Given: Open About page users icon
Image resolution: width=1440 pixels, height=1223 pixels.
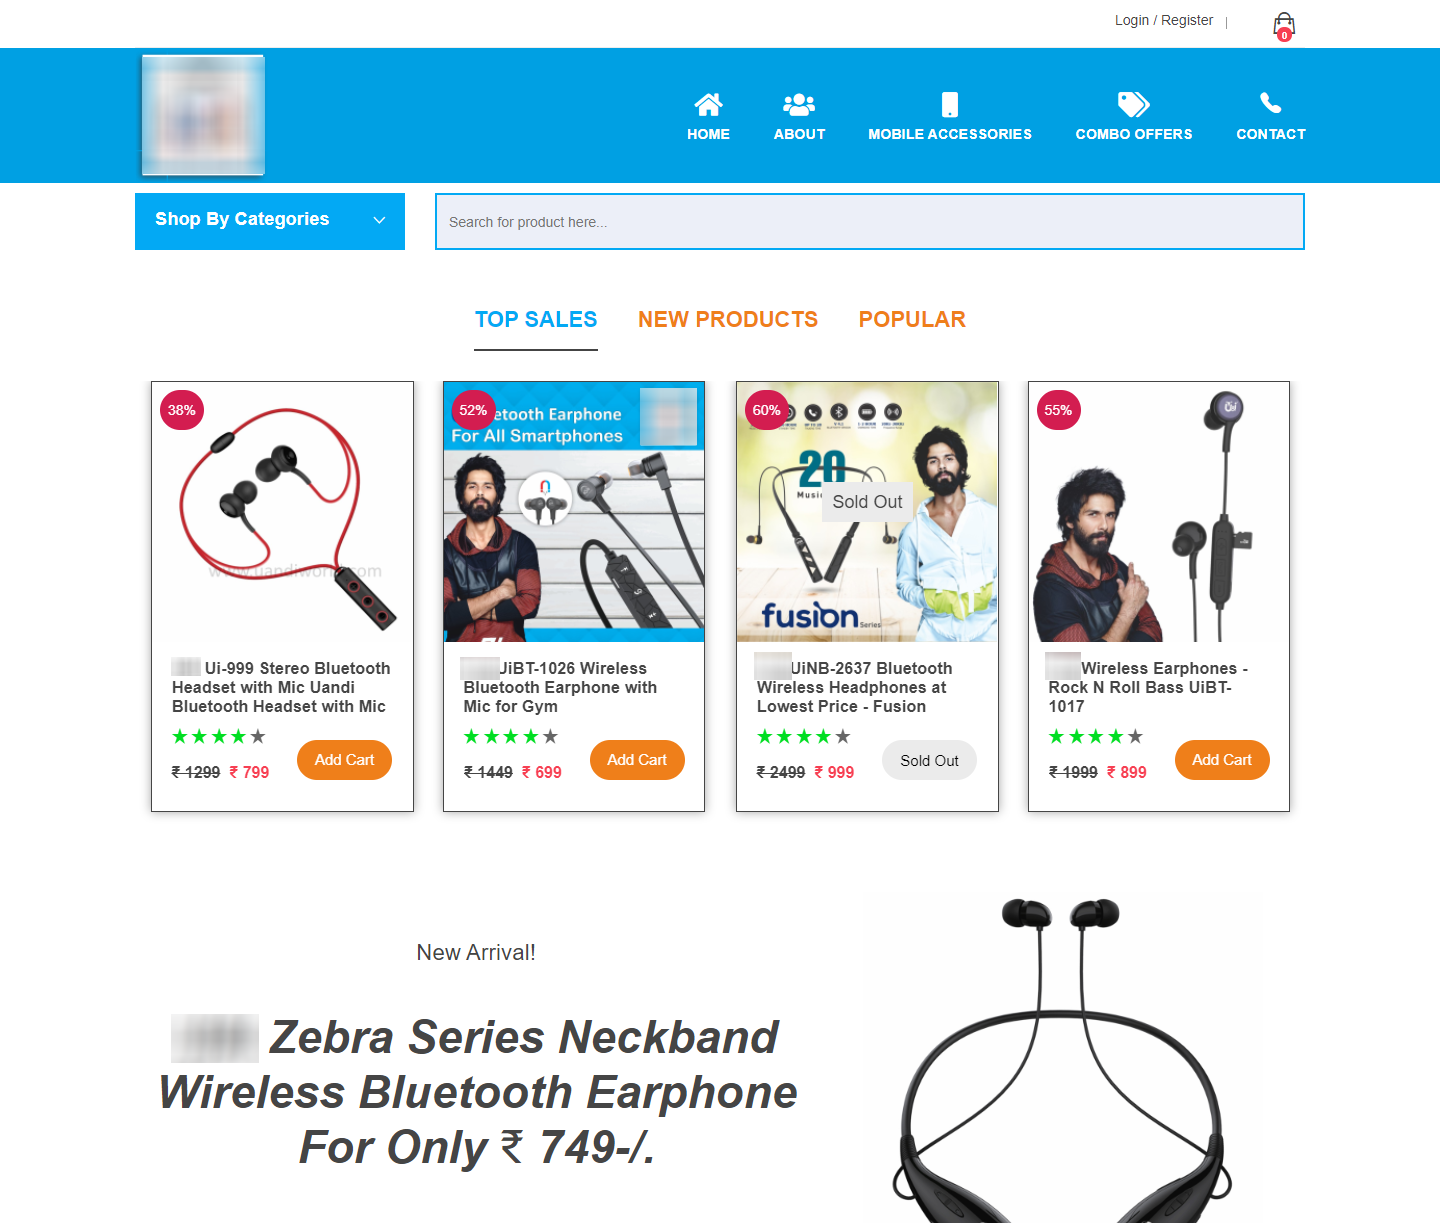Looking at the screenshot, I should point(799,104).
